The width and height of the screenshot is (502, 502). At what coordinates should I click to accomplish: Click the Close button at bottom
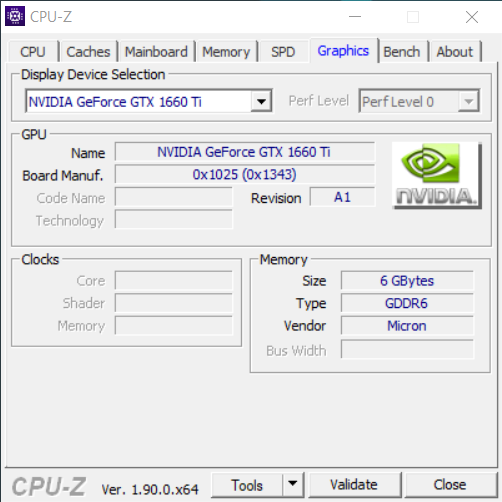tap(450, 484)
